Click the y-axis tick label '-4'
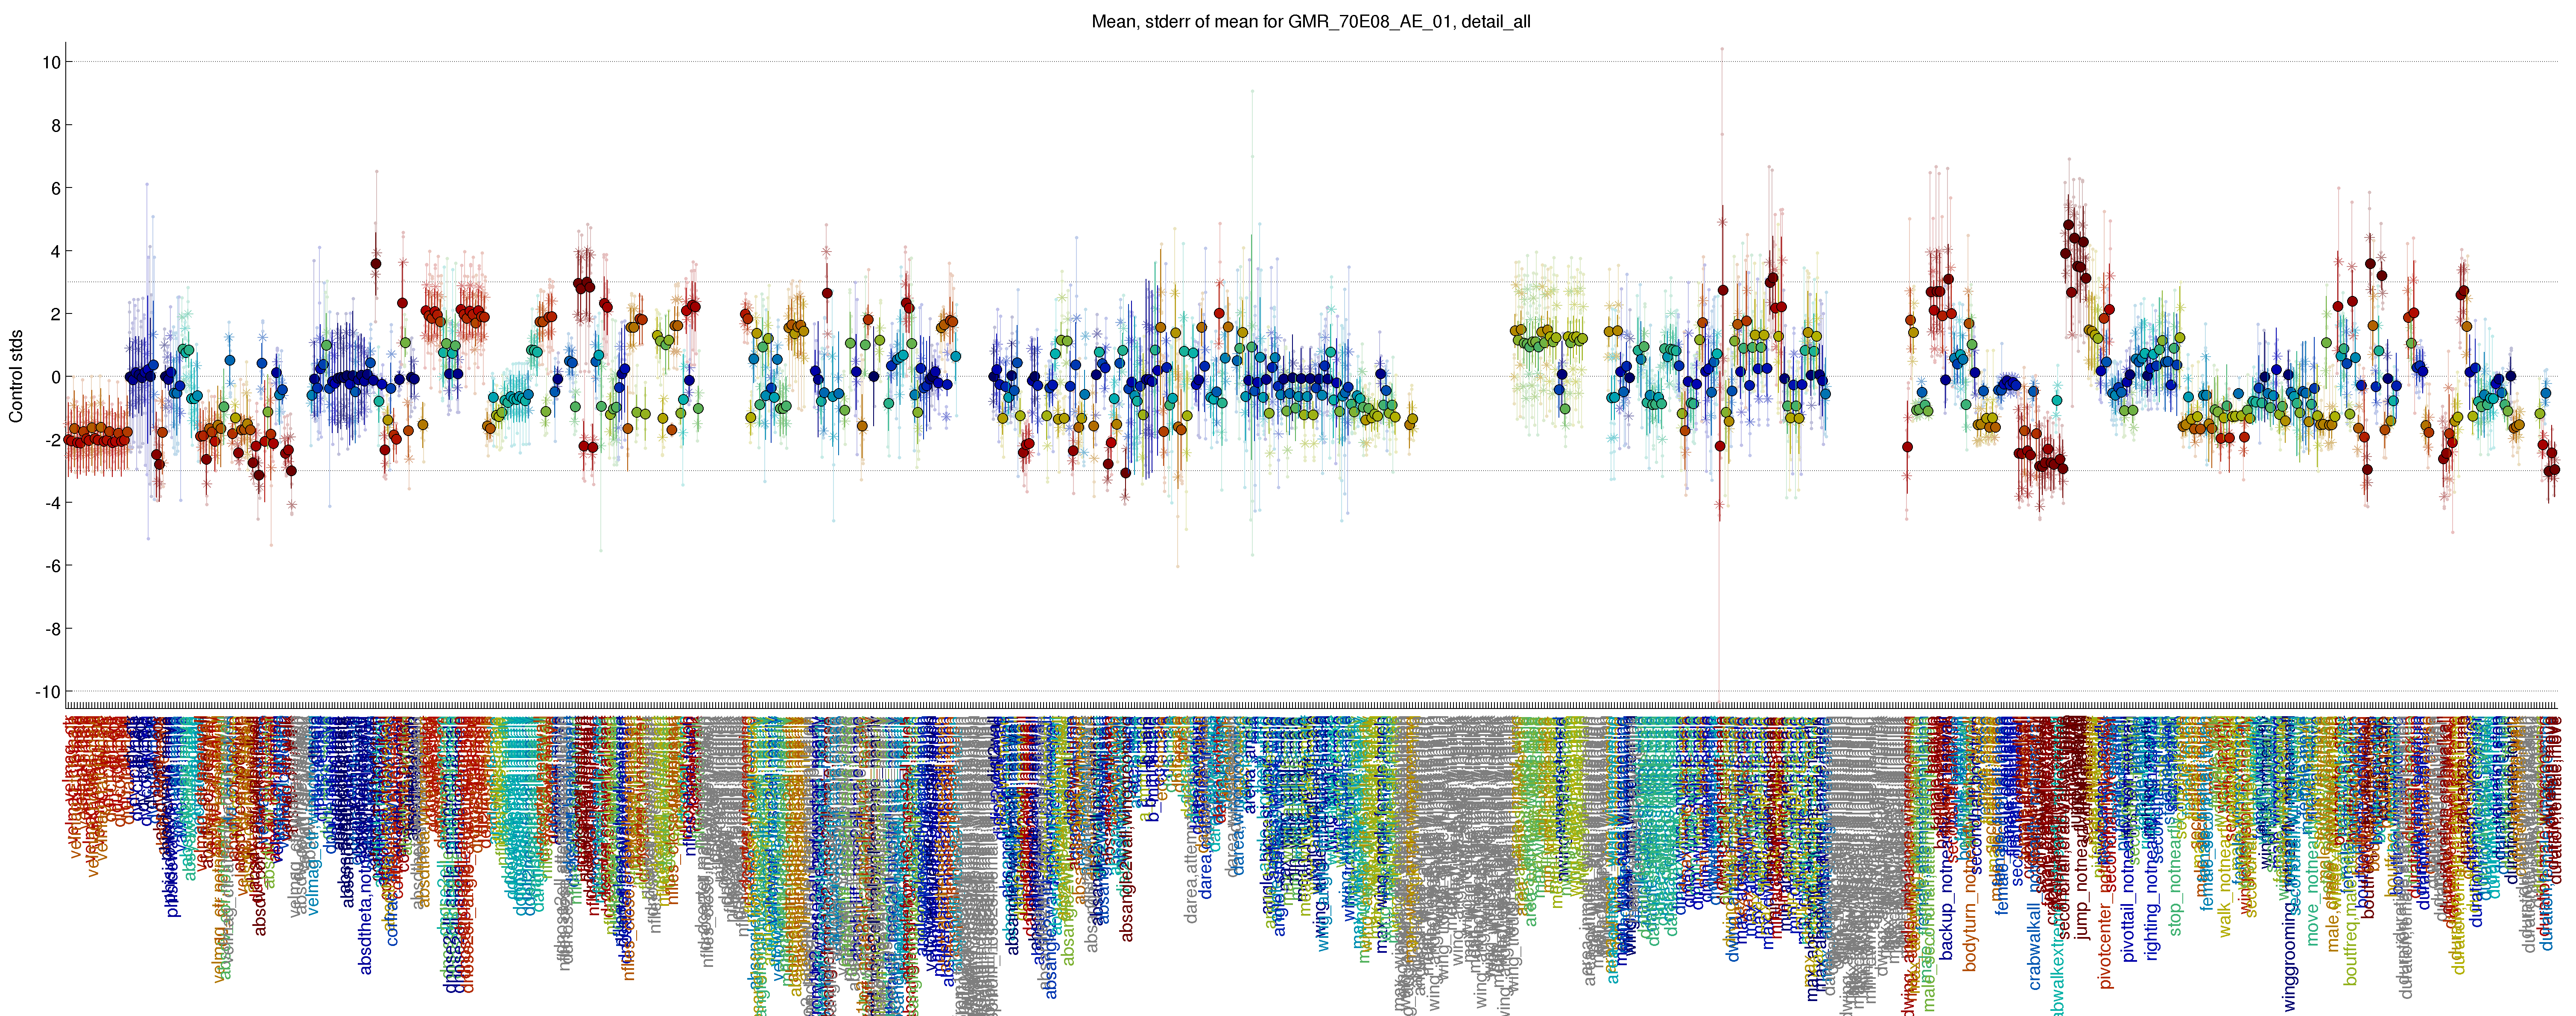 [x=52, y=503]
